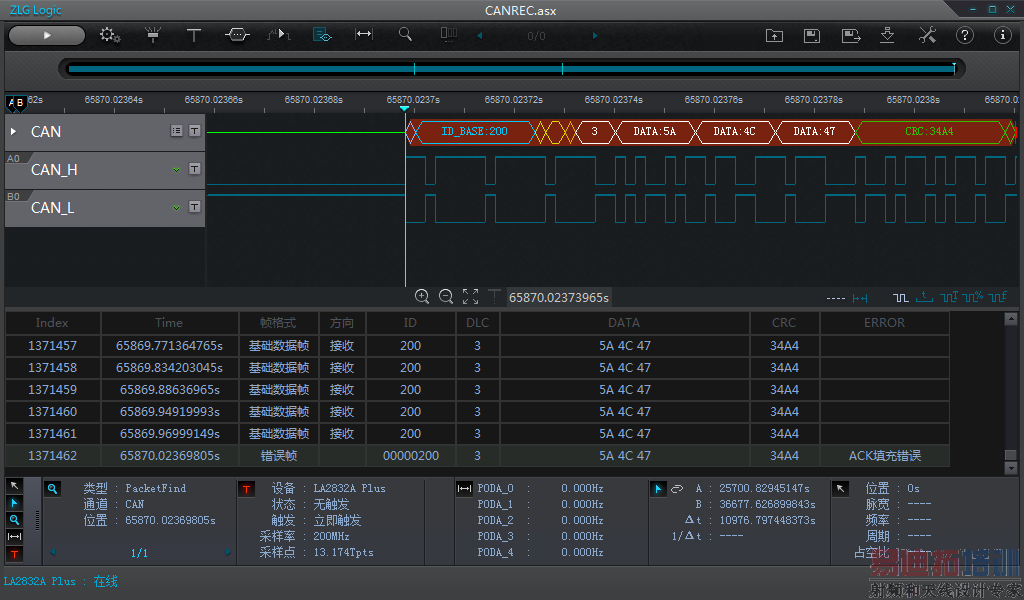Open the help question mark icon

click(965, 36)
